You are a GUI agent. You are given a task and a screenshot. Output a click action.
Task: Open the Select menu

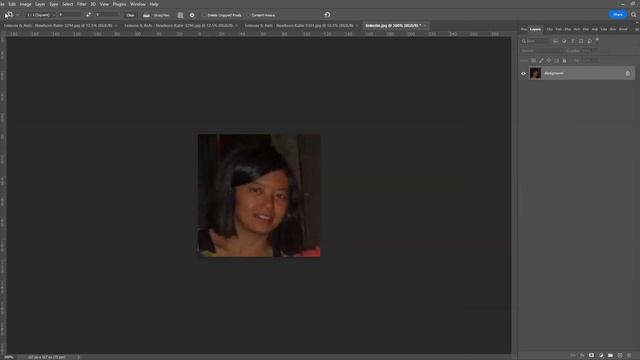(x=67, y=4)
